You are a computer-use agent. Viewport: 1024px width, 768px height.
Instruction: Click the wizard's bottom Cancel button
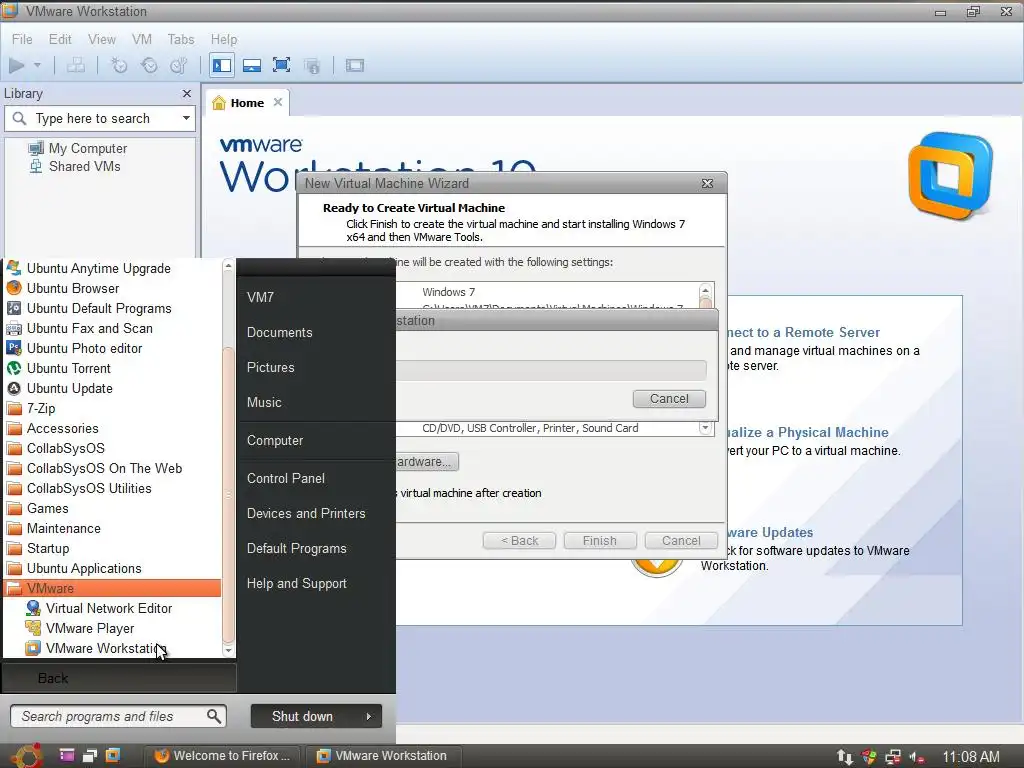tap(680, 541)
